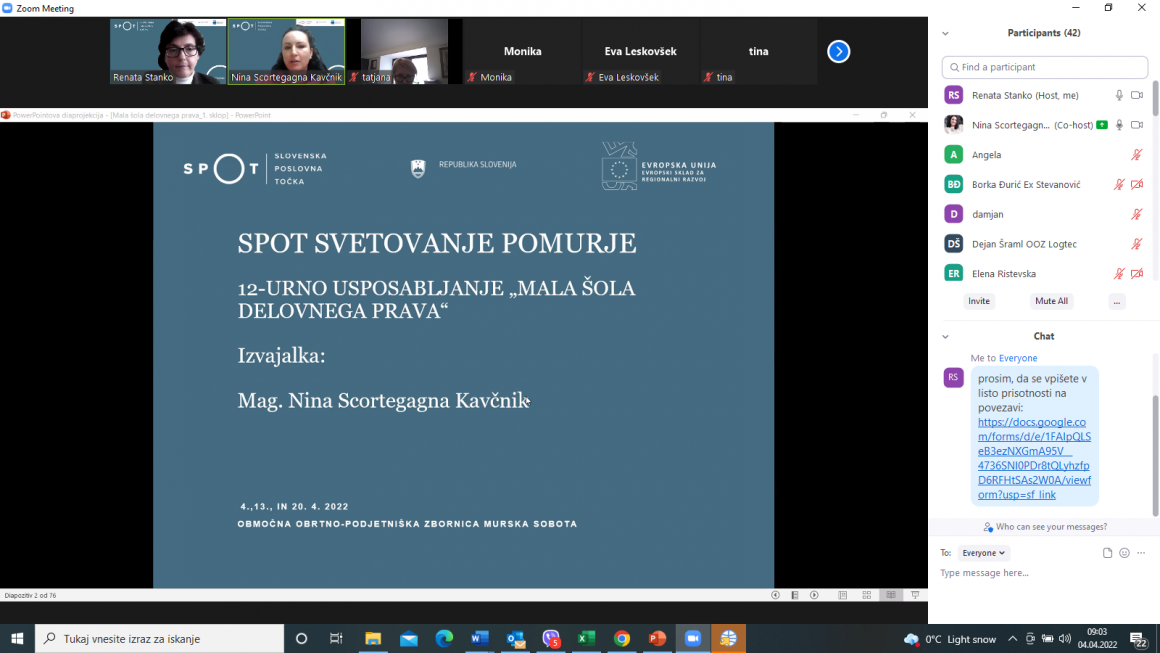Image resolution: width=1160 pixels, height=653 pixels.
Task: Collapse the Participants panel chevron
Action: [x=944, y=32]
